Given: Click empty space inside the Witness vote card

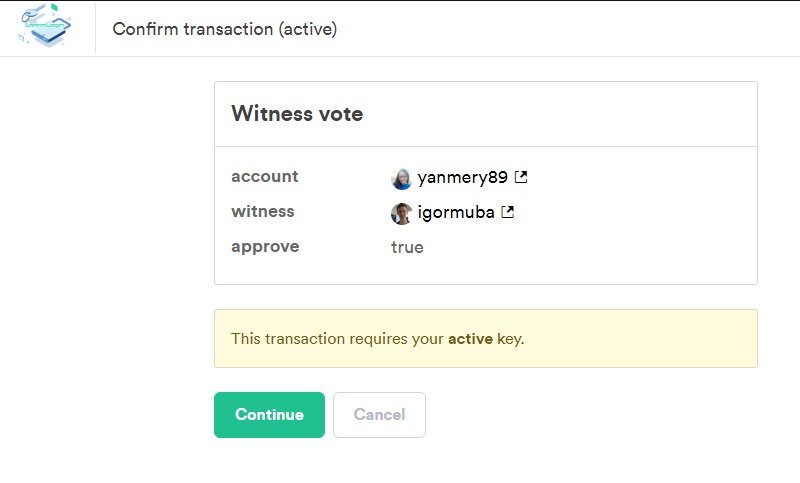Looking at the screenshot, I should (x=638, y=230).
